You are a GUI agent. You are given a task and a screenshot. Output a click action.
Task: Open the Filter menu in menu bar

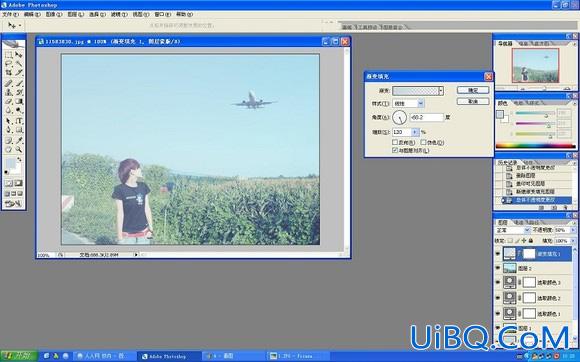119,14
